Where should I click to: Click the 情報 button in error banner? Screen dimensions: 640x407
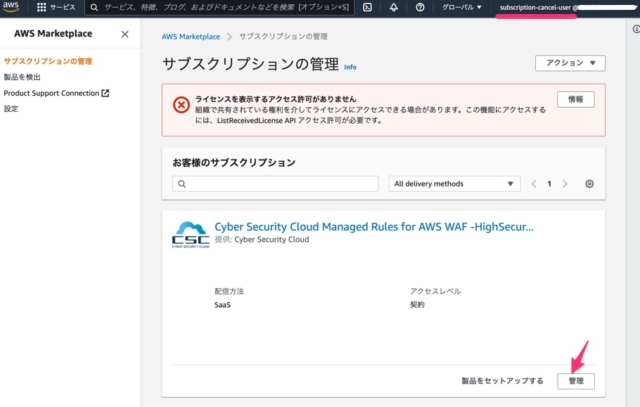pos(576,99)
